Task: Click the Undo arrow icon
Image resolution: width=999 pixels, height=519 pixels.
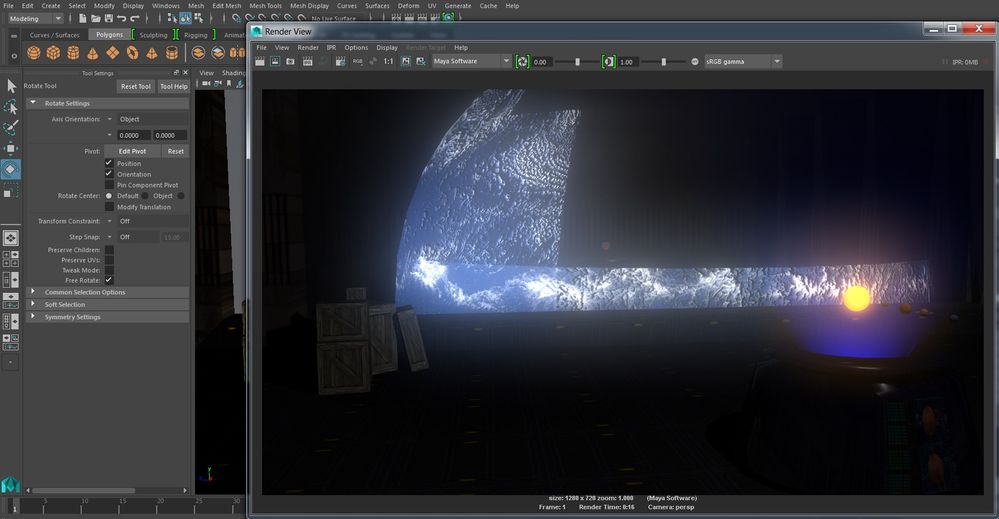Action: pos(121,18)
